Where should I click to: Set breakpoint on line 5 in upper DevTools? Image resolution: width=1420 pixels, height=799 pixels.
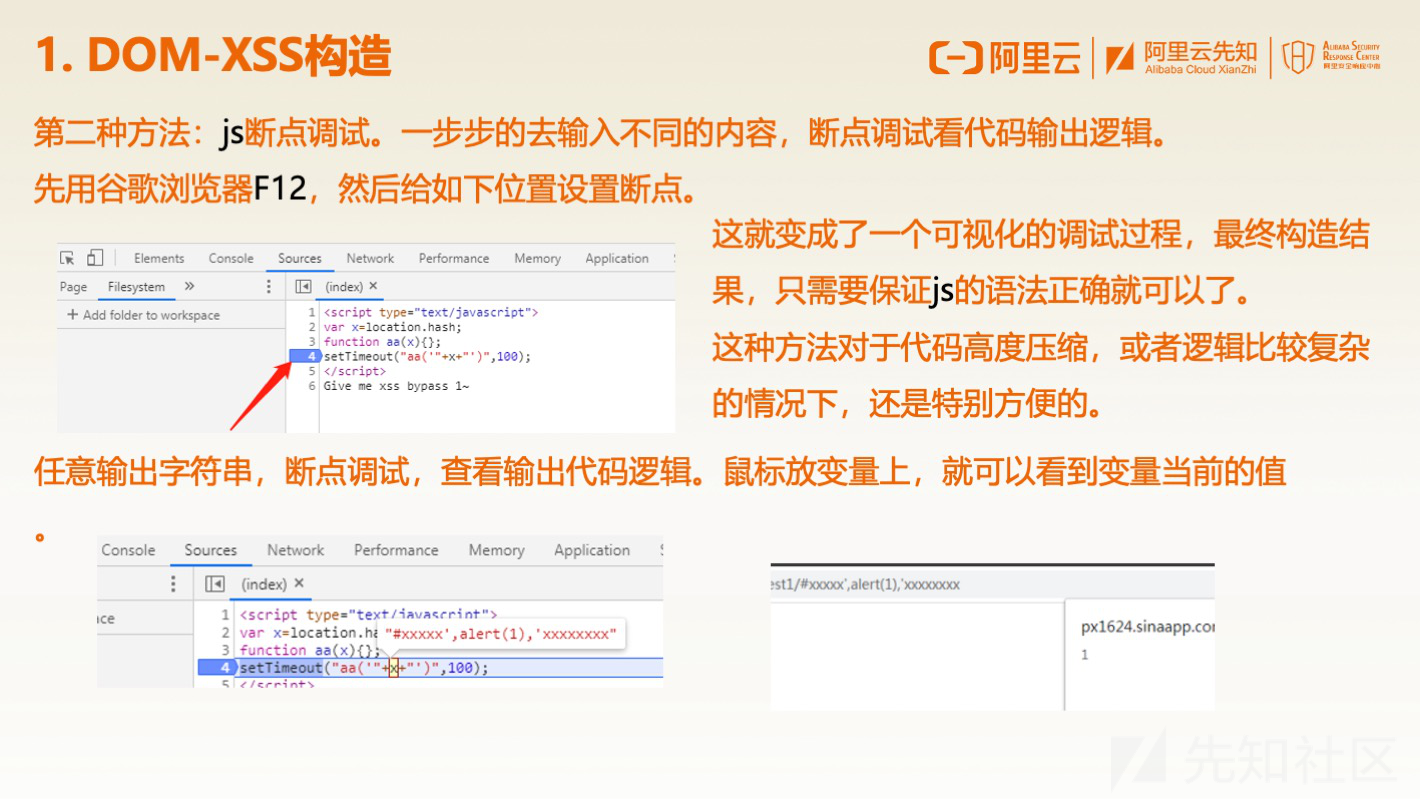[x=312, y=371]
